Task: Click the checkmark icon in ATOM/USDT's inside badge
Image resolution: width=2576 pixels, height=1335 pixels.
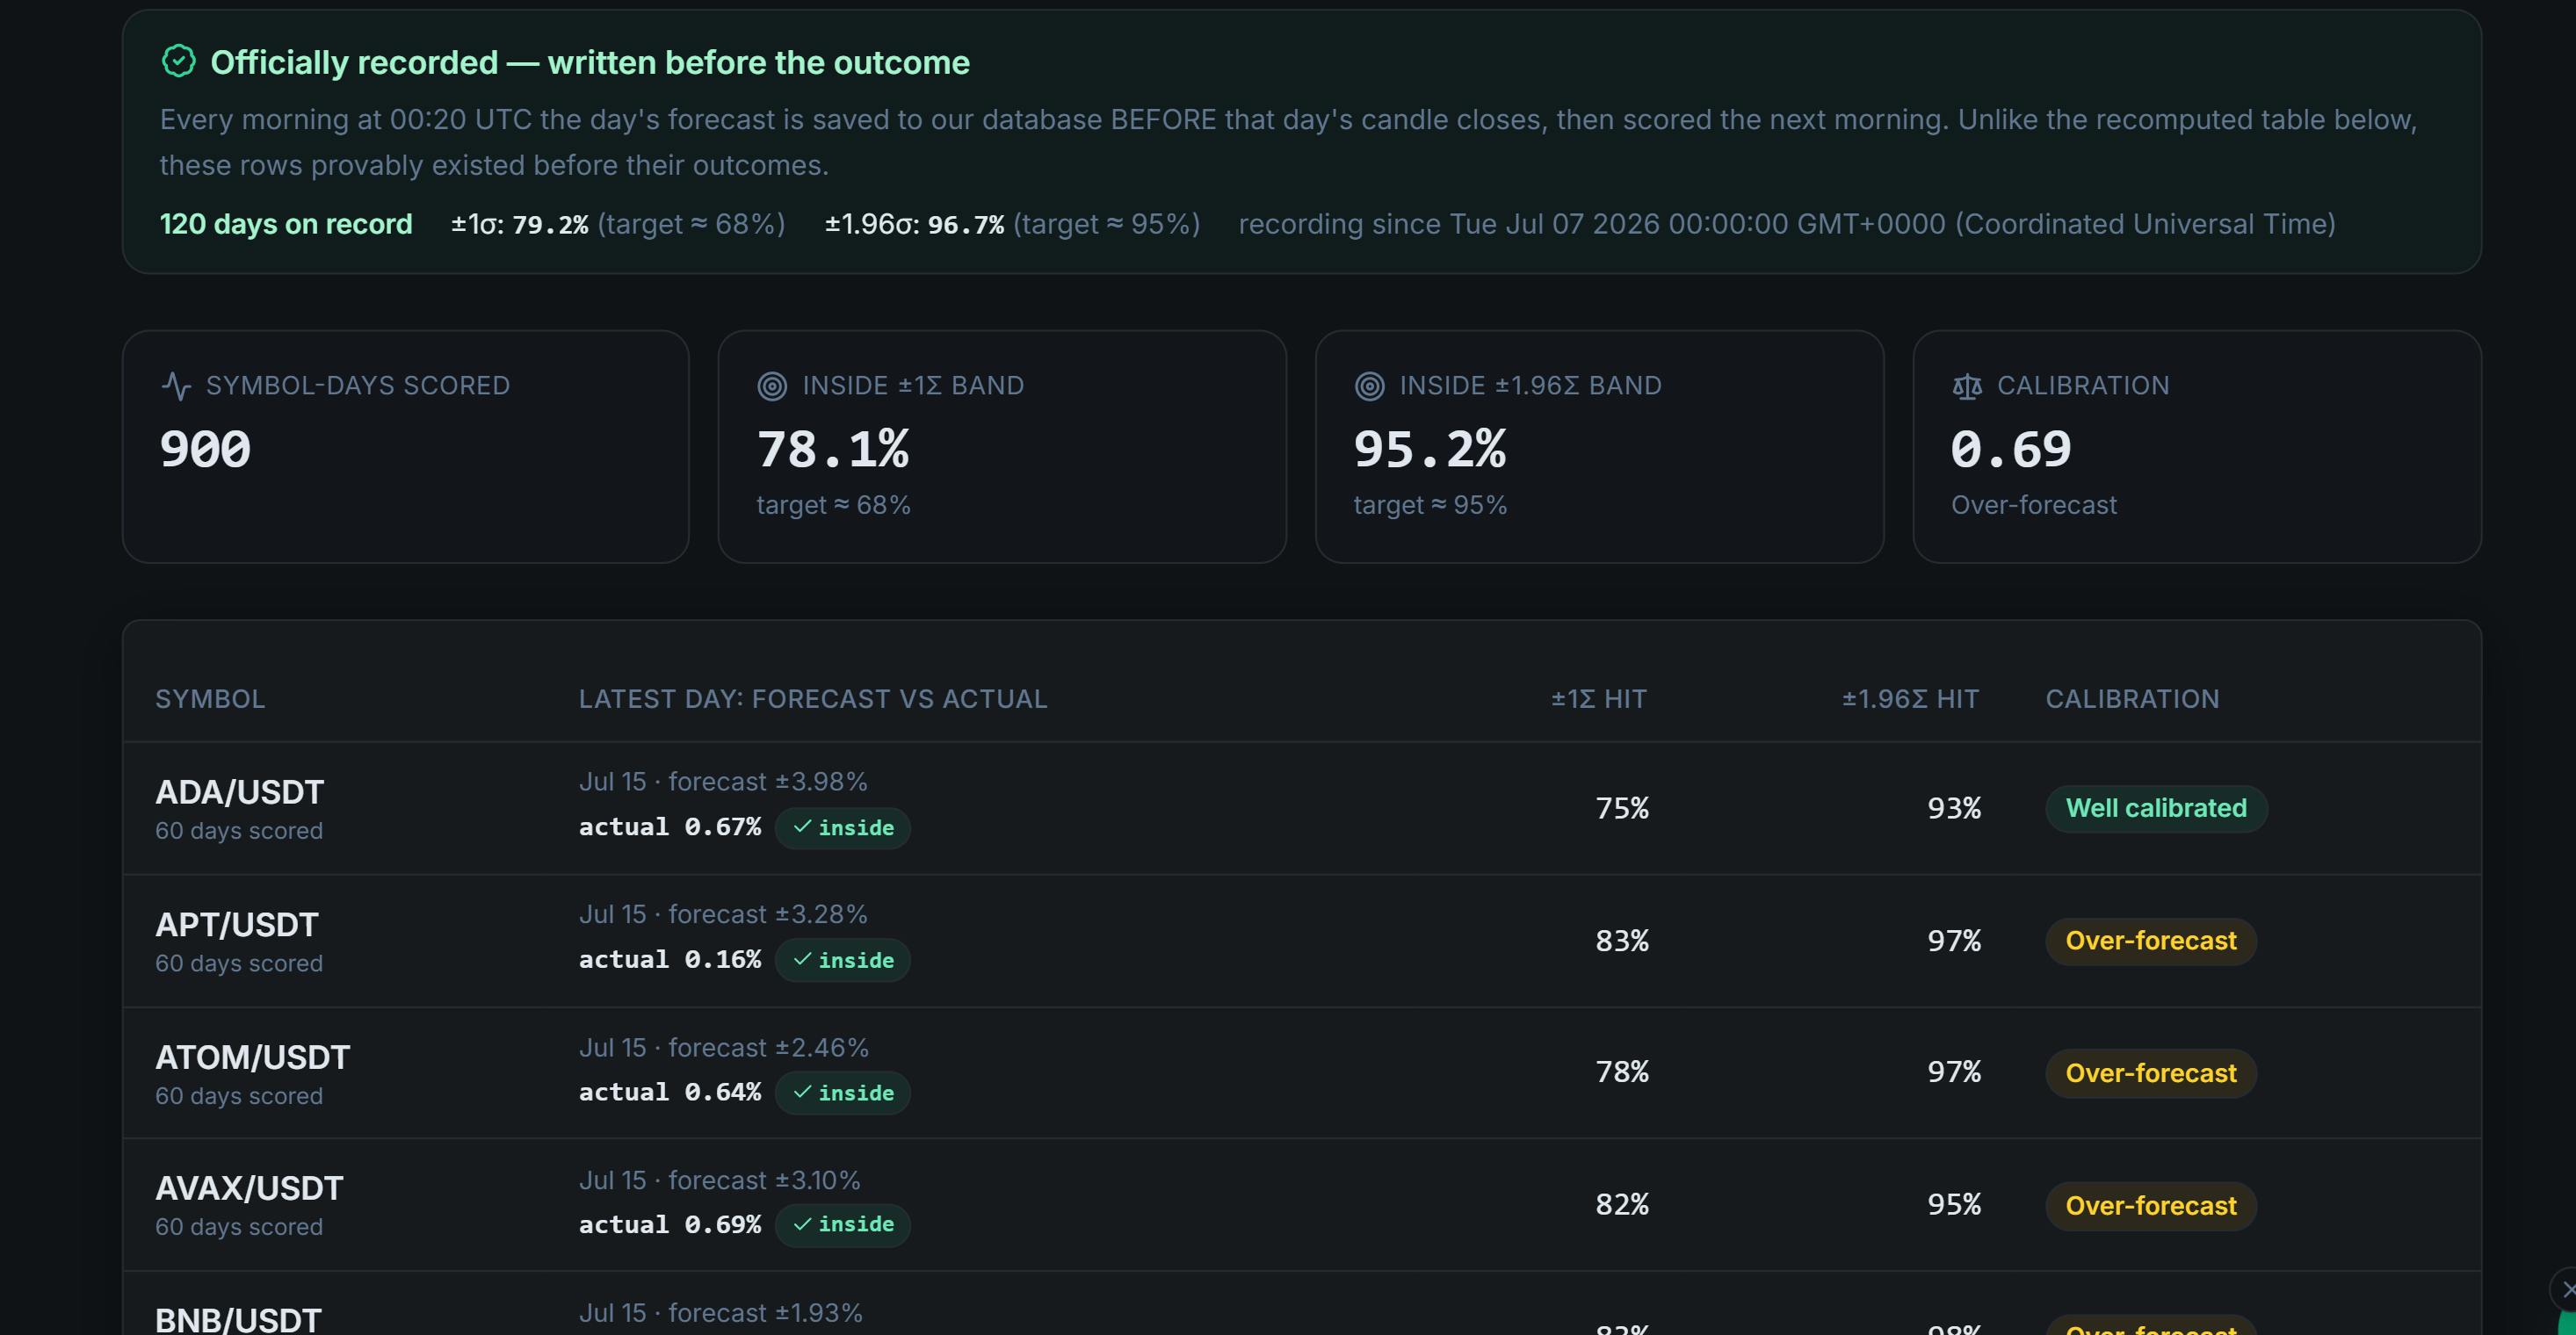Action: tap(802, 1093)
